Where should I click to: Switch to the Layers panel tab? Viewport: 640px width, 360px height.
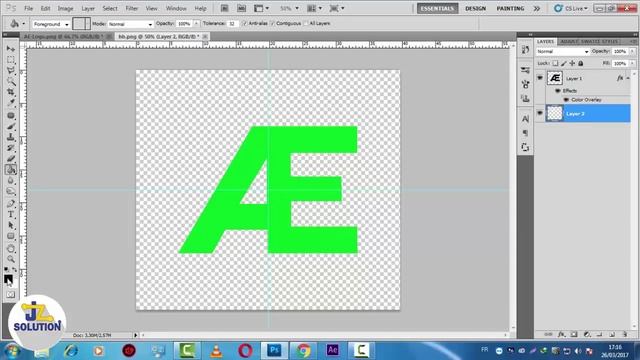545,42
